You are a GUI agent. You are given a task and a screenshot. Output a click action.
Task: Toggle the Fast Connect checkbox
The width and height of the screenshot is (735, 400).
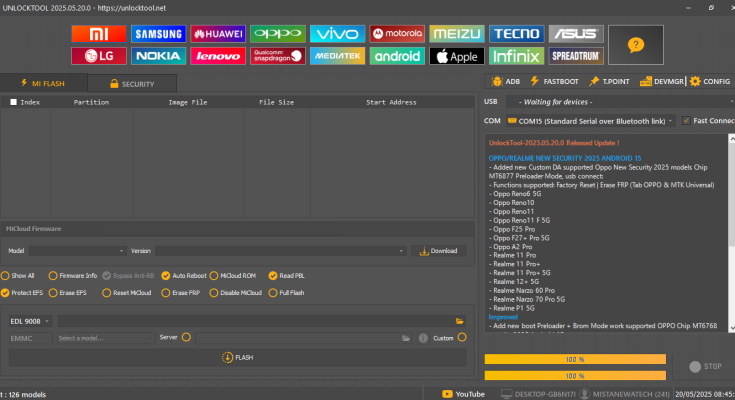click(686, 121)
